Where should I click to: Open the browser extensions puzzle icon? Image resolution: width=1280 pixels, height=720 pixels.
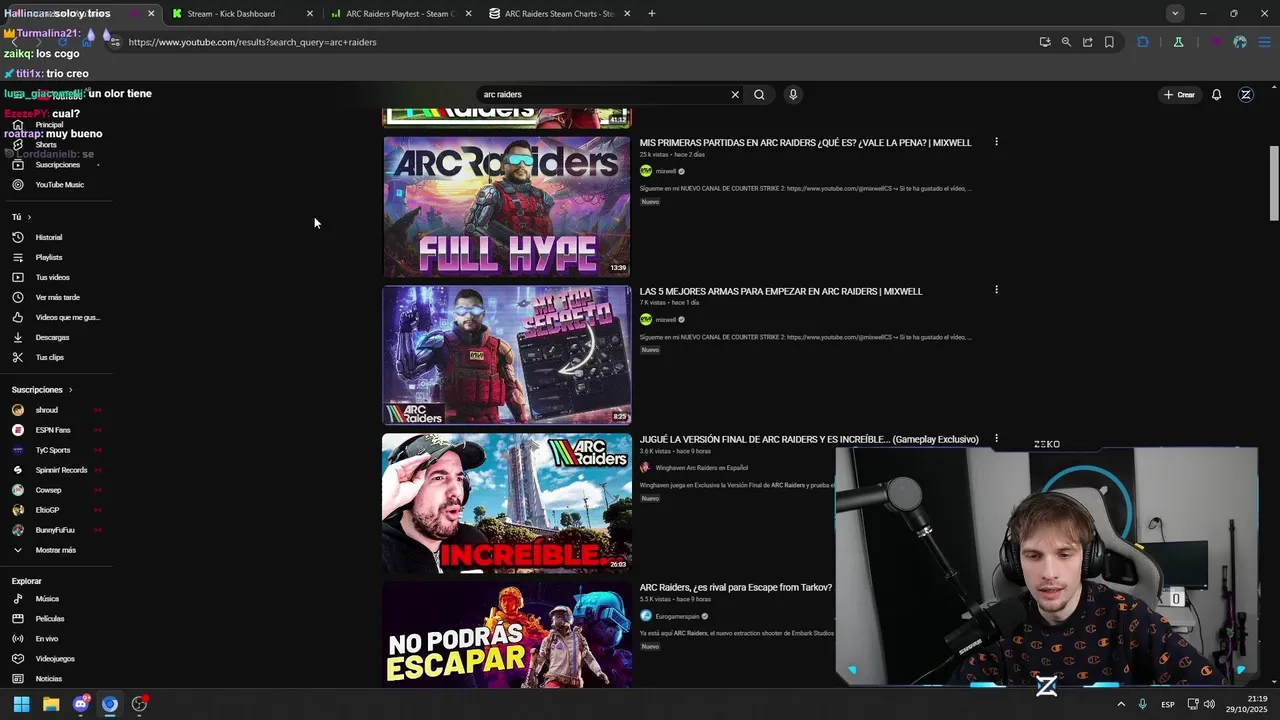pyautogui.click(x=1143, y=42)
